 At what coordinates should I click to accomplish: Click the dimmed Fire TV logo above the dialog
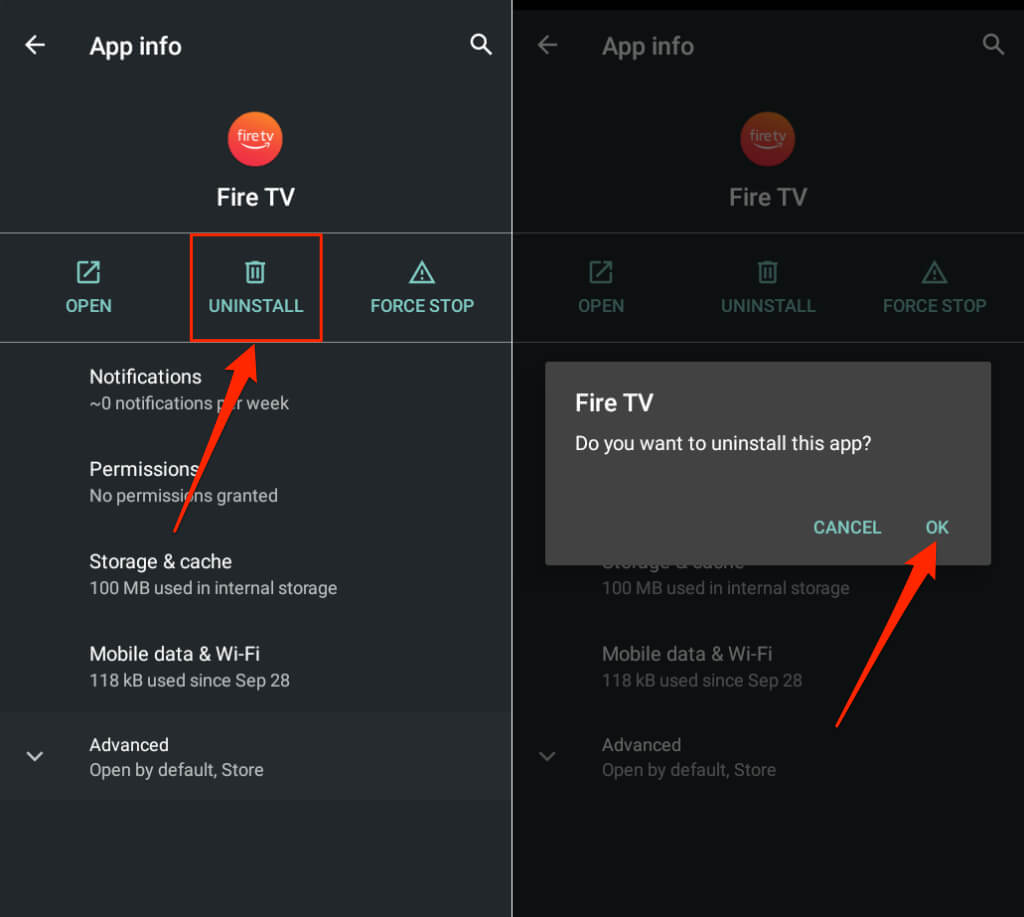click(767, 139)
